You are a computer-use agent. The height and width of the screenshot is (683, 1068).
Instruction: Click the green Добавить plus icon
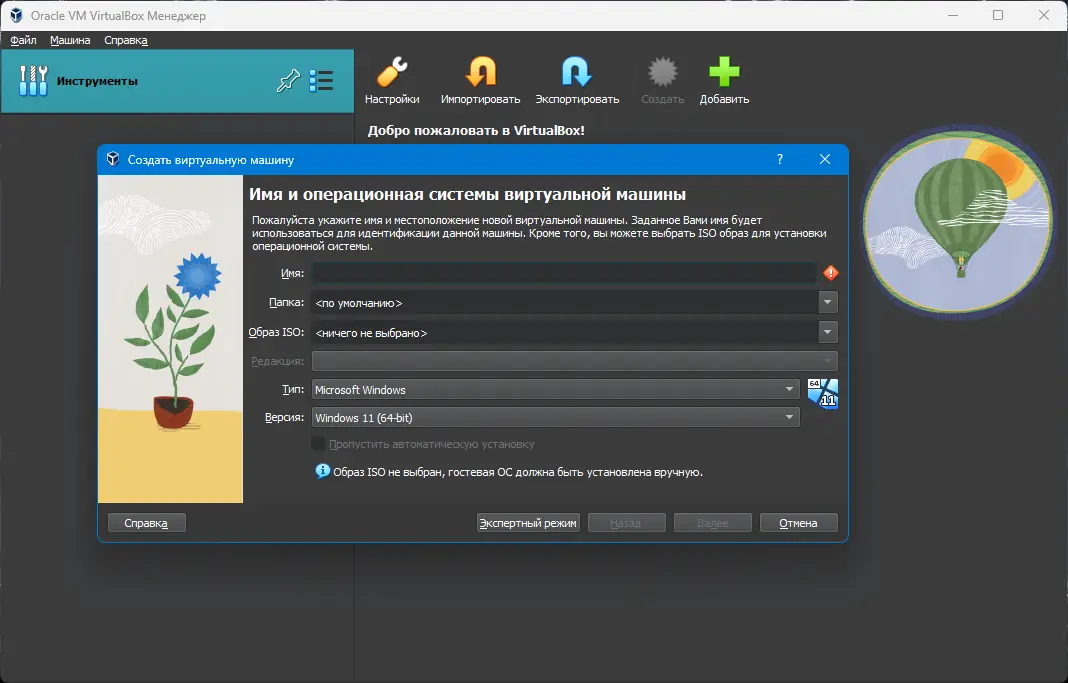pos(724,72)
